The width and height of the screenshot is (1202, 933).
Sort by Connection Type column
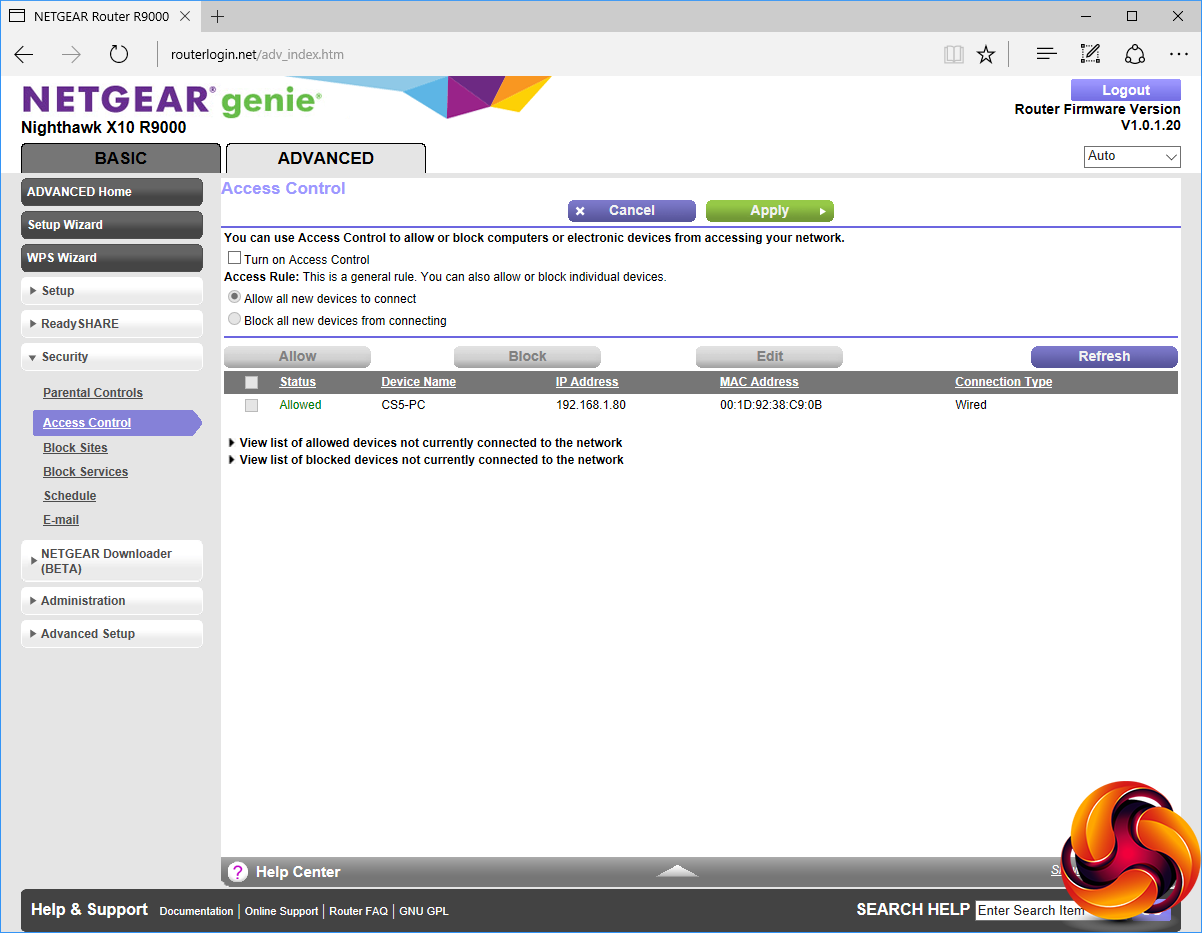tap(1003, 382)
